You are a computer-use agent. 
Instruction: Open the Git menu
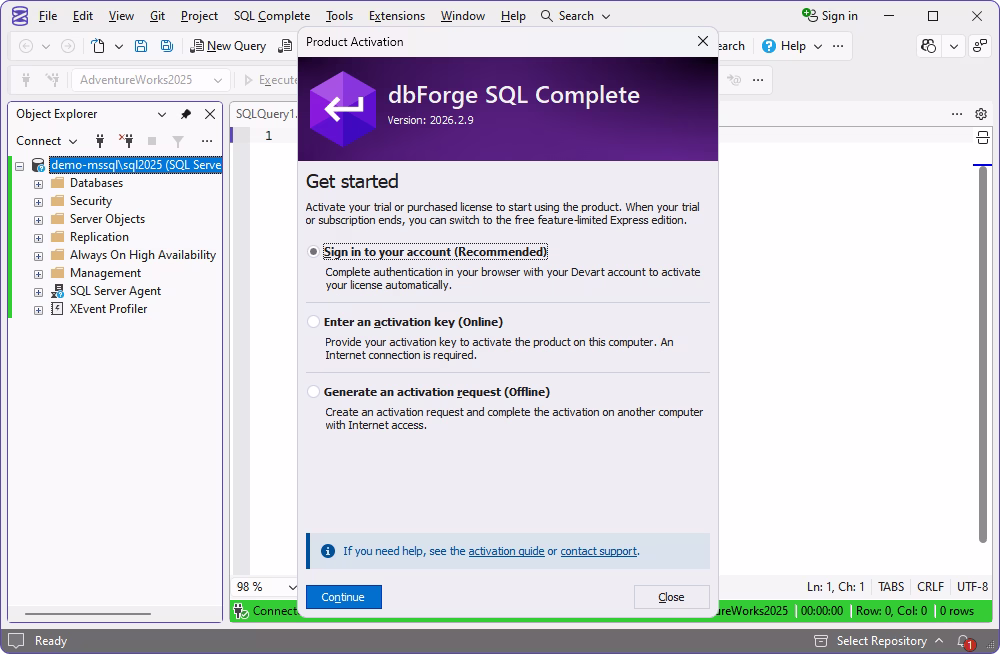(157, 16)
